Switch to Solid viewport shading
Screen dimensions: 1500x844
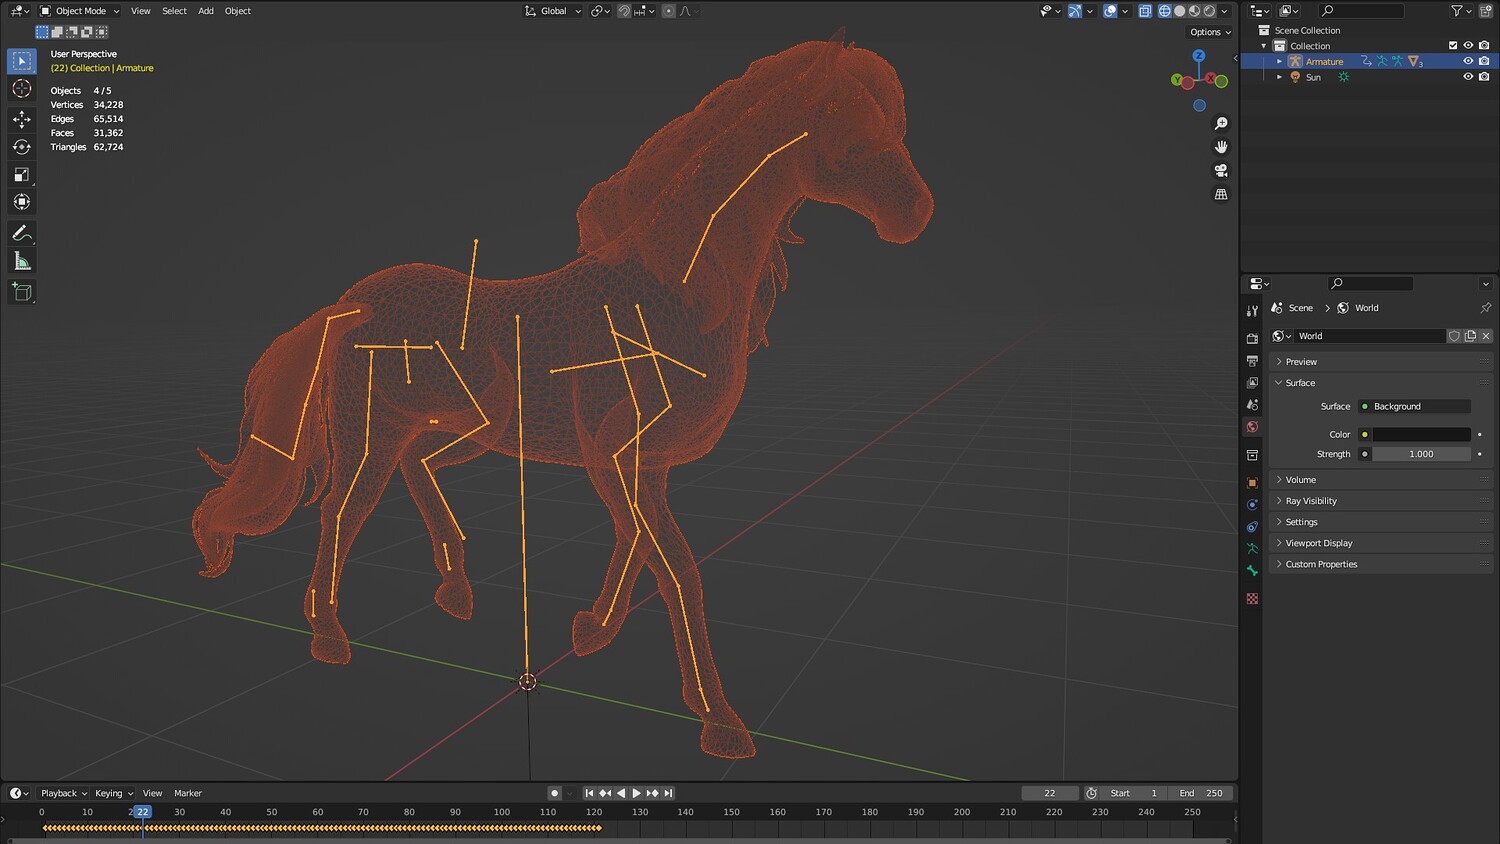point(1180,11)
